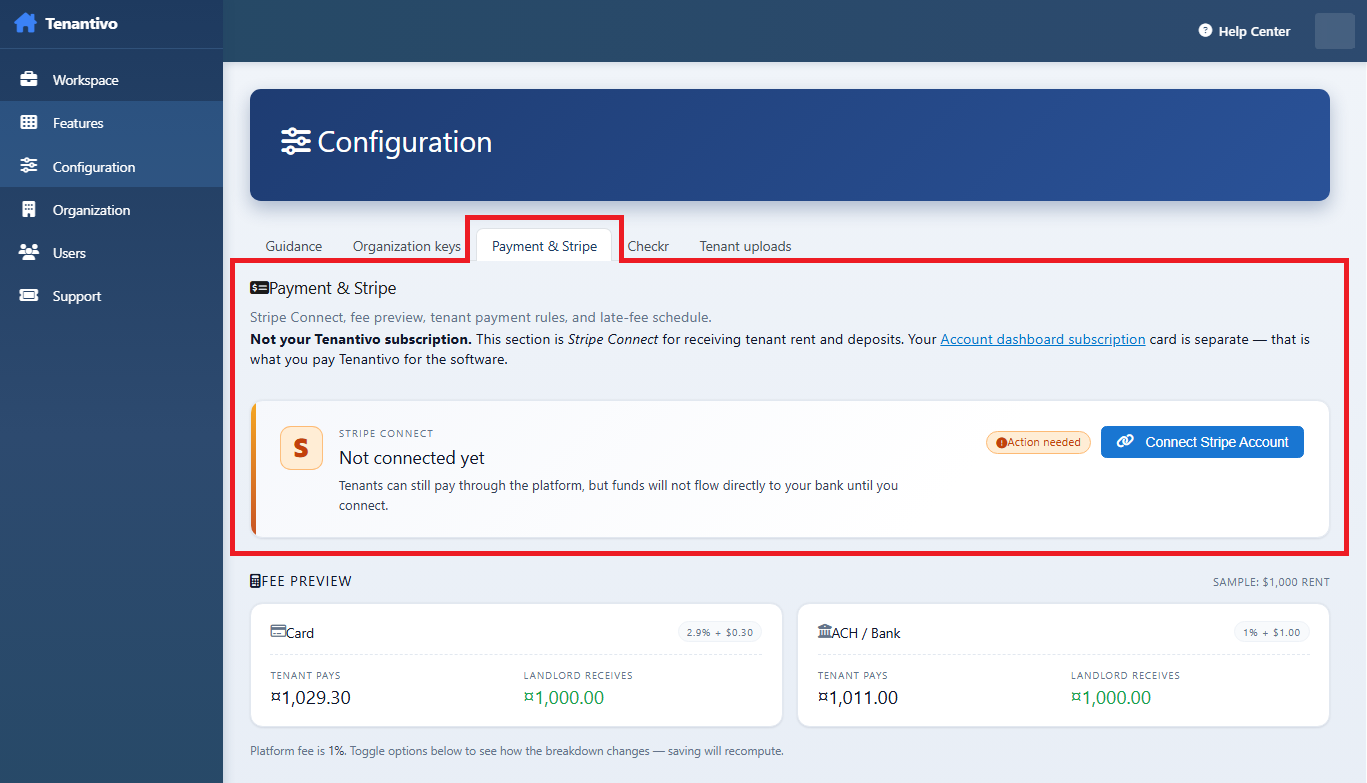
Task: Click the Card tenant pays ¤1,029.30 value
Action: pos(310,698)
